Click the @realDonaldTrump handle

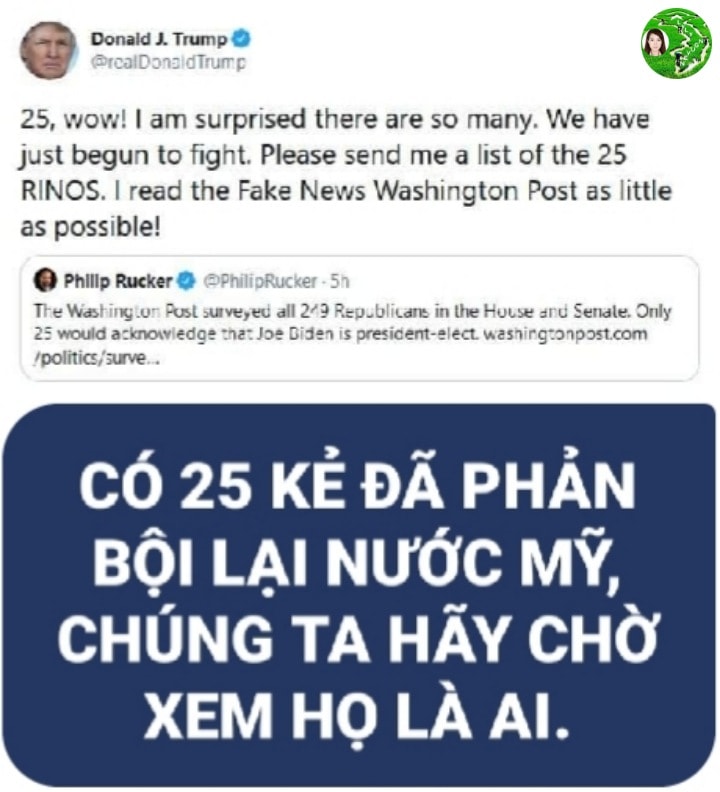point(168,62)
